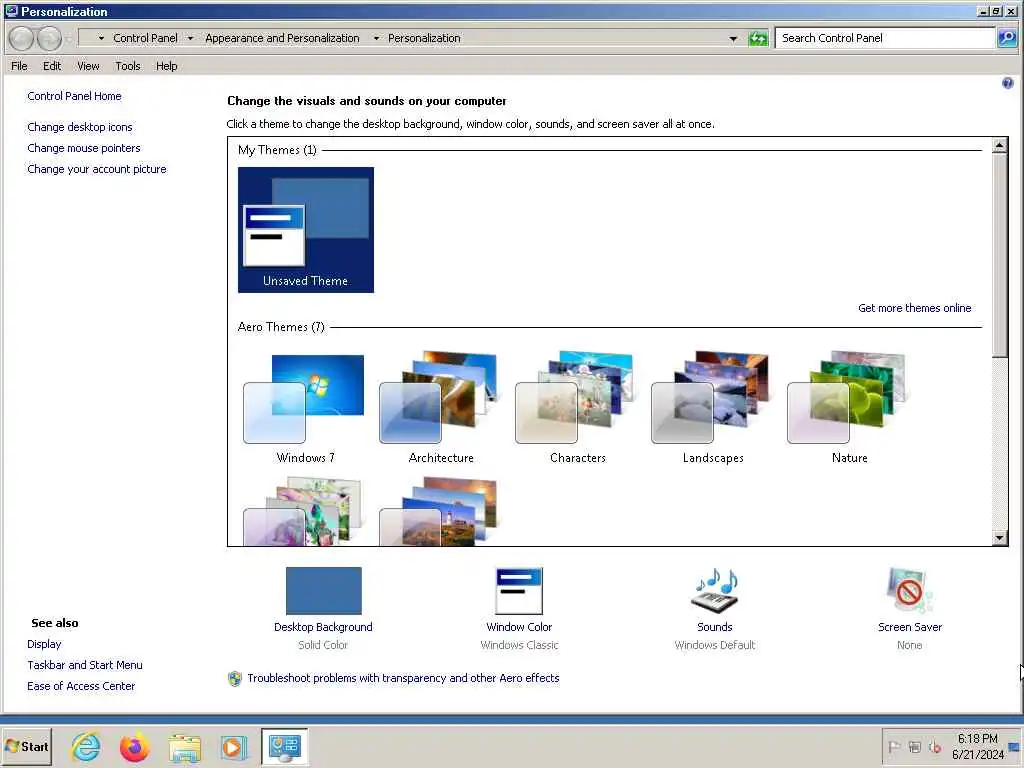Click Appearance and Personalization in address bar
The height and width of the screenshot is (768, 1024).
click(x=282, y=39)
